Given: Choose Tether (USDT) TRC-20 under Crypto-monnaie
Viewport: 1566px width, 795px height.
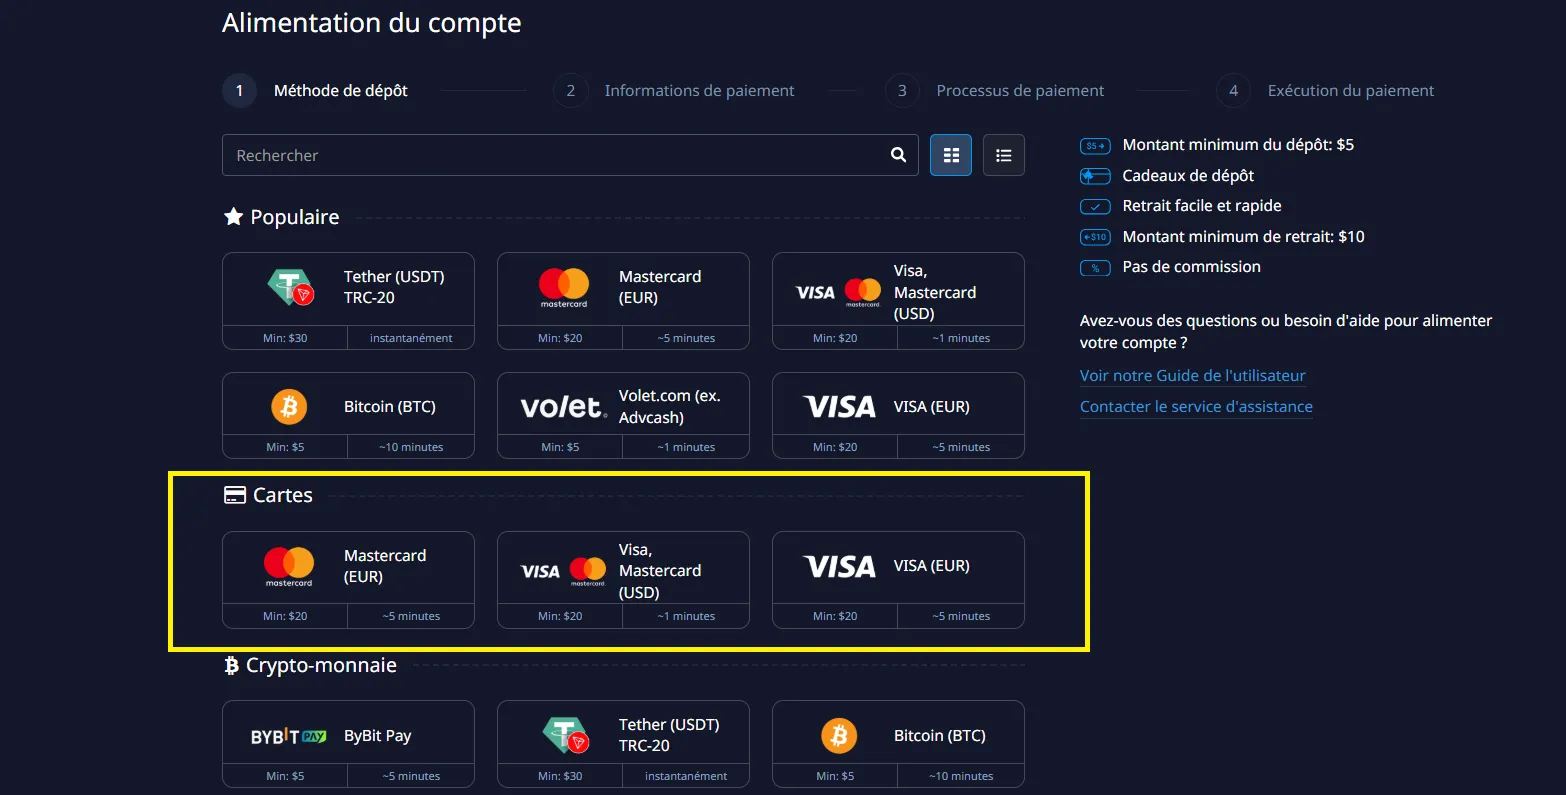Looking at the screenshot, I should pyautogui.click(x=623, y=744).
